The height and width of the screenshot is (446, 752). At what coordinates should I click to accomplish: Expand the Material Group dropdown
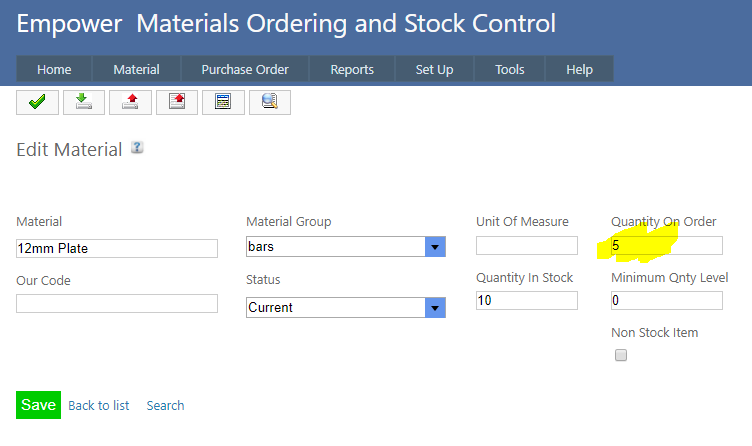[435, 247]
